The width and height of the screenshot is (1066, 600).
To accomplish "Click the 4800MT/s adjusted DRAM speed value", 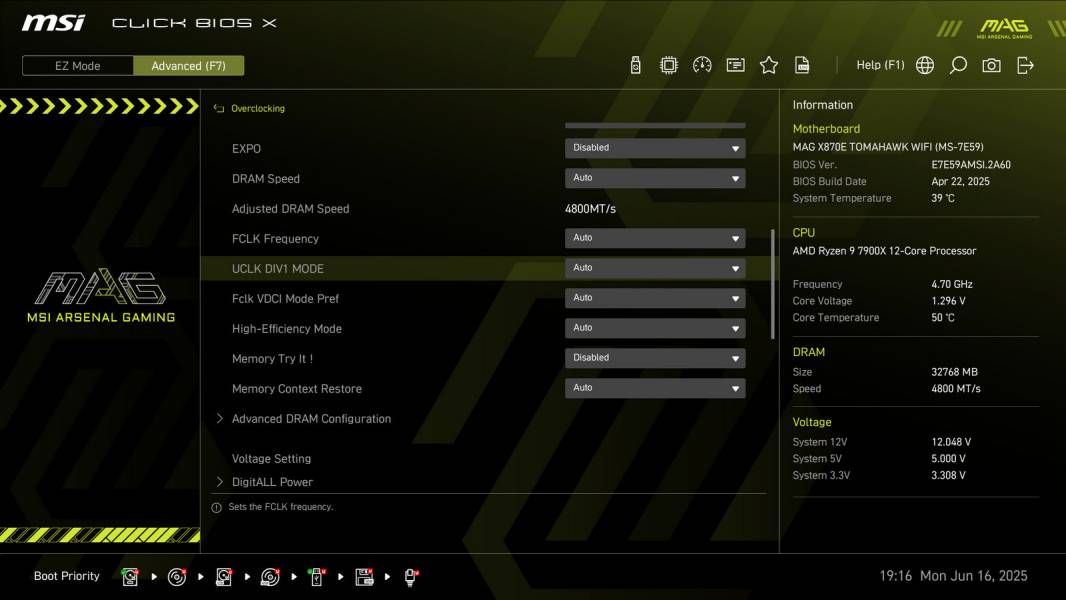I will (590, 209).
